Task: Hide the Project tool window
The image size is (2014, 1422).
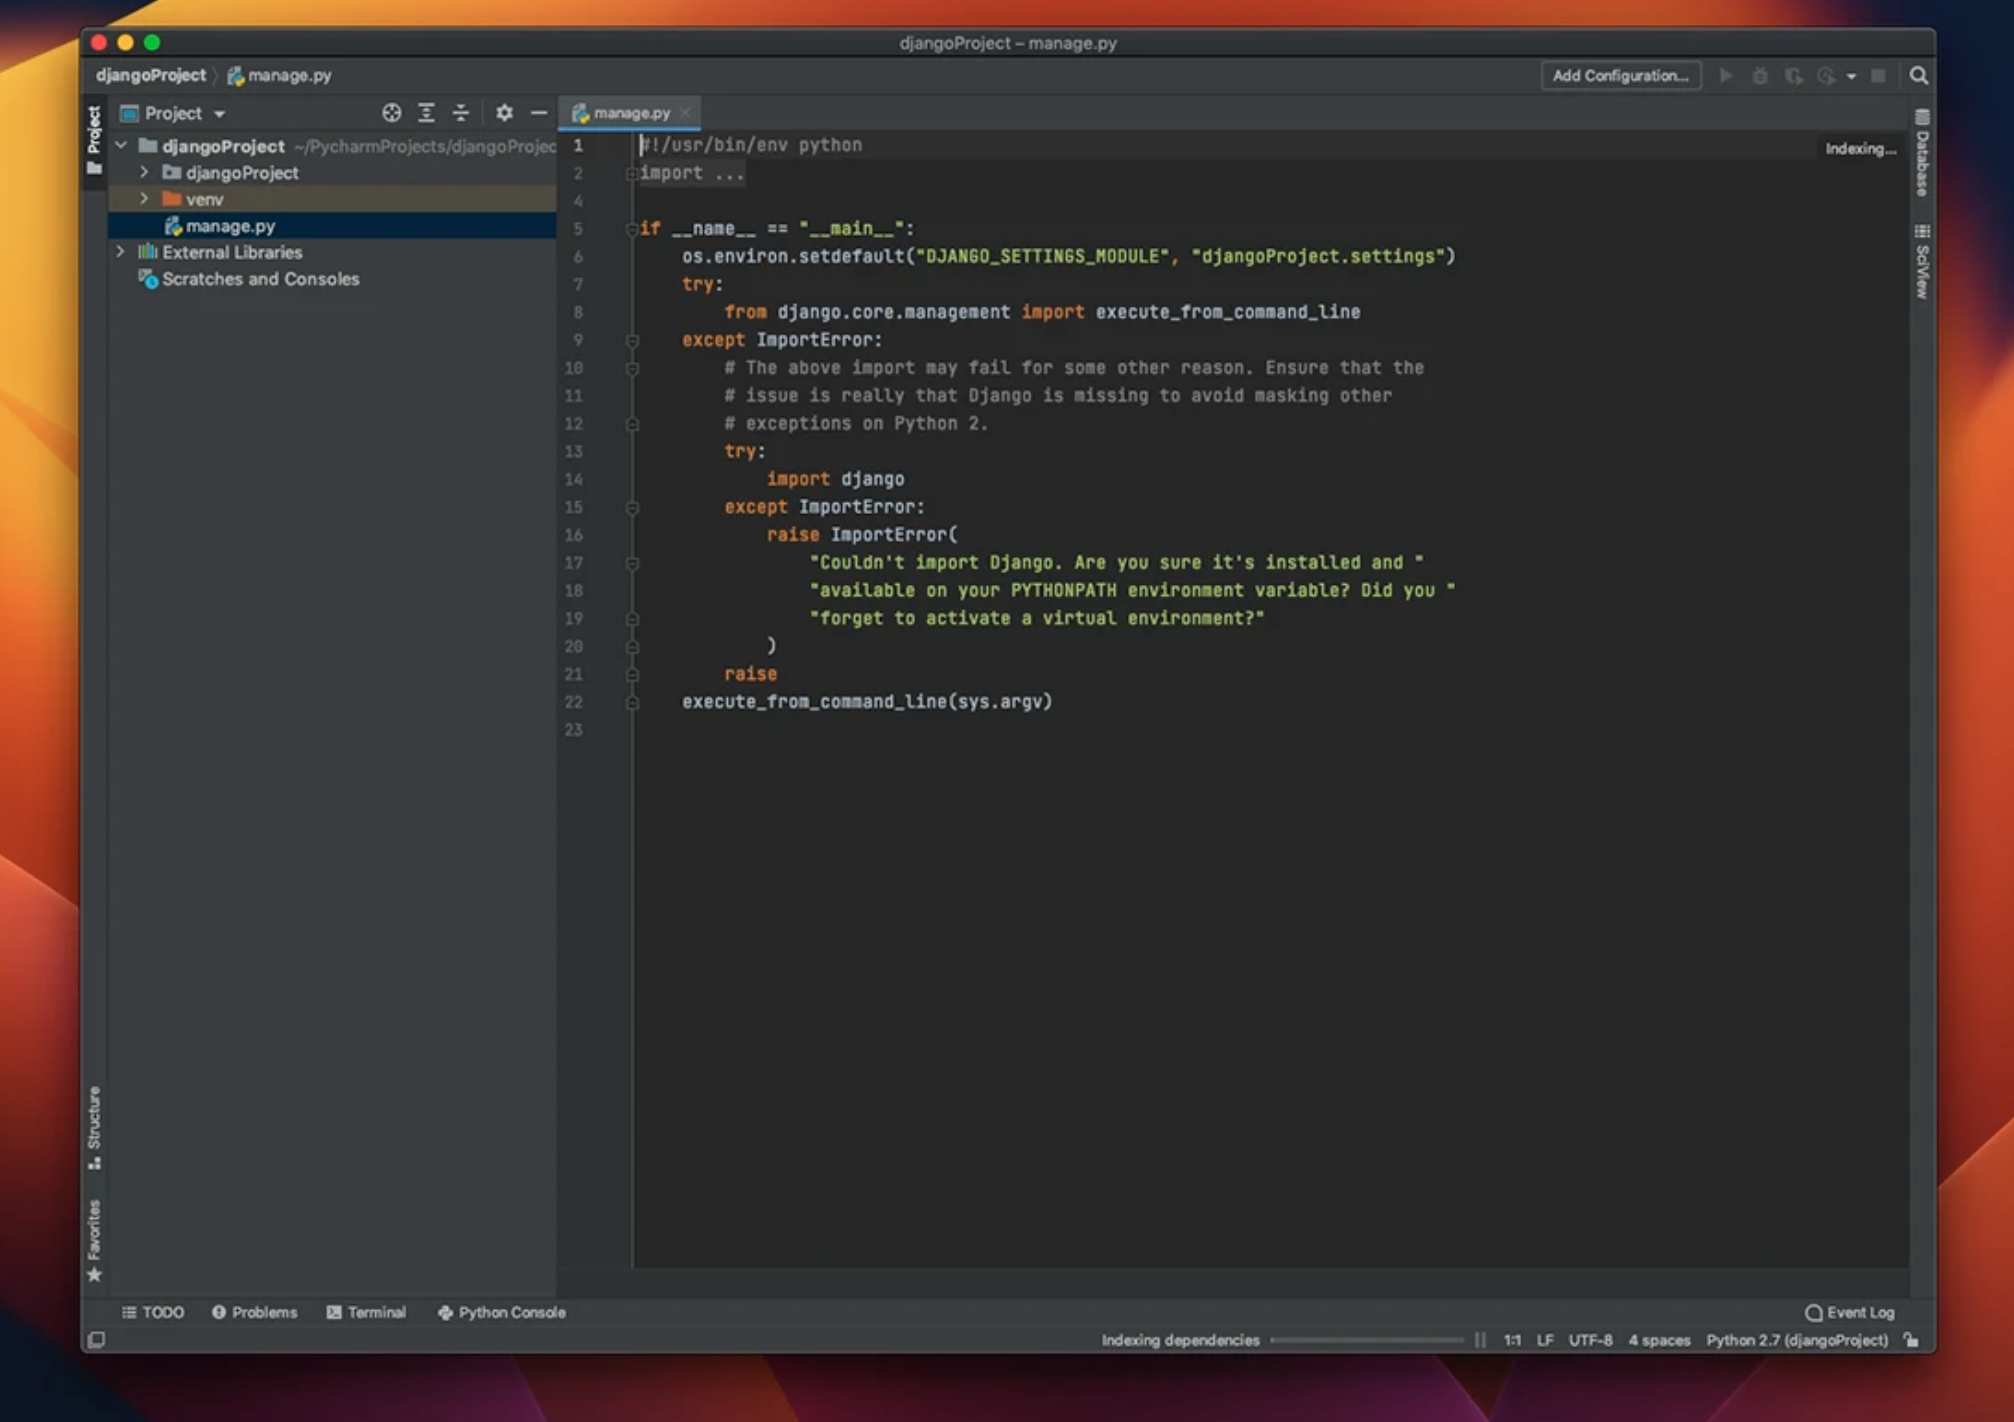Action: click(538, 112)
